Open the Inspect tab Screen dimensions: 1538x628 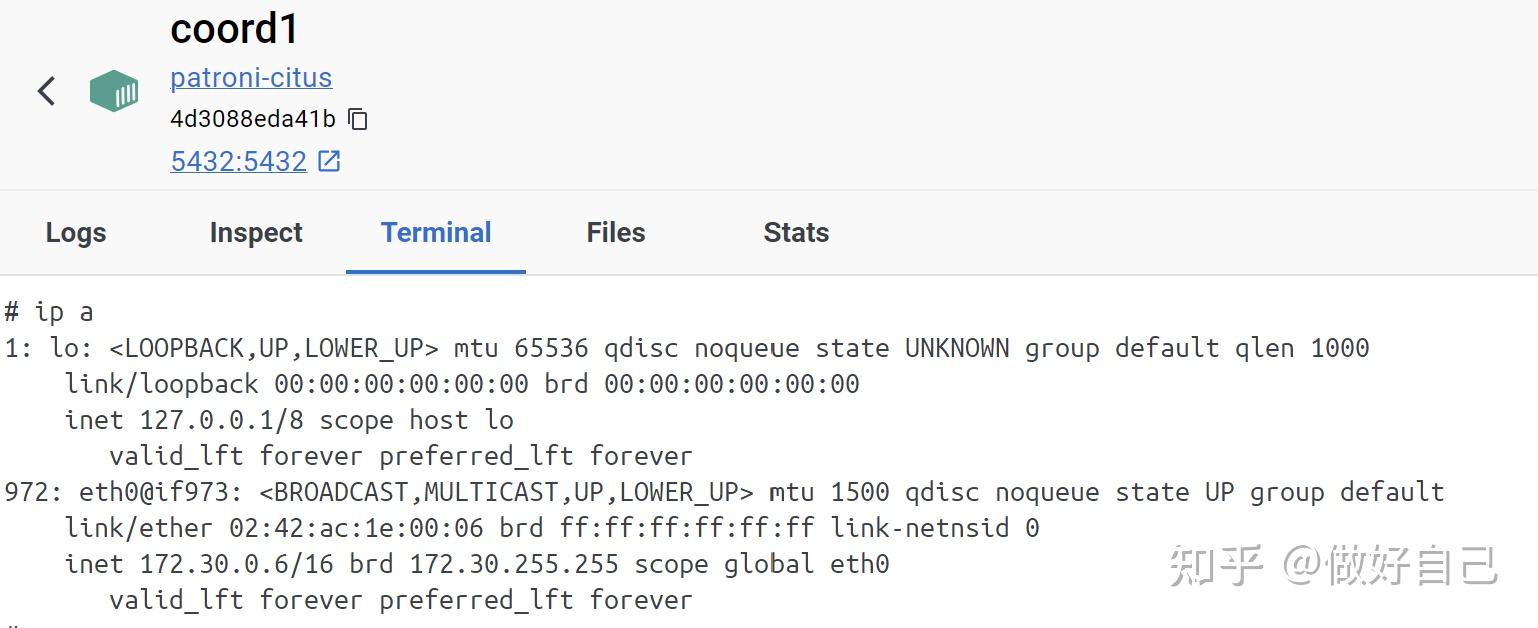pyautogui.click(x=255, y=232)
